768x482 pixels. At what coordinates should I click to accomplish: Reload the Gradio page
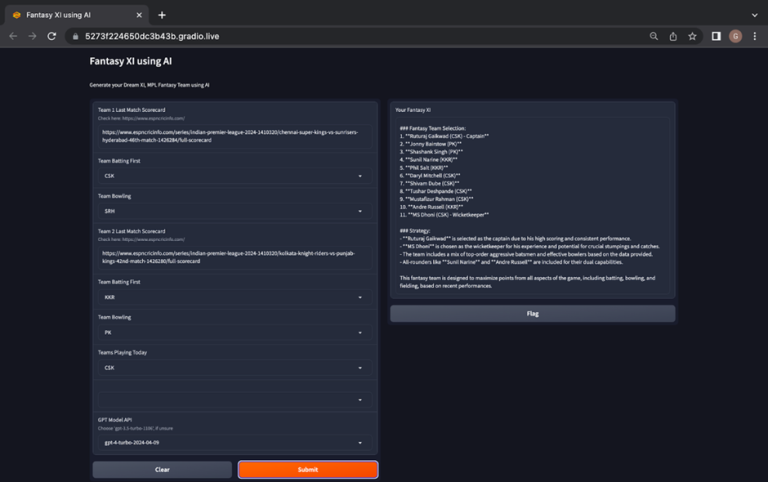(51, 36)
